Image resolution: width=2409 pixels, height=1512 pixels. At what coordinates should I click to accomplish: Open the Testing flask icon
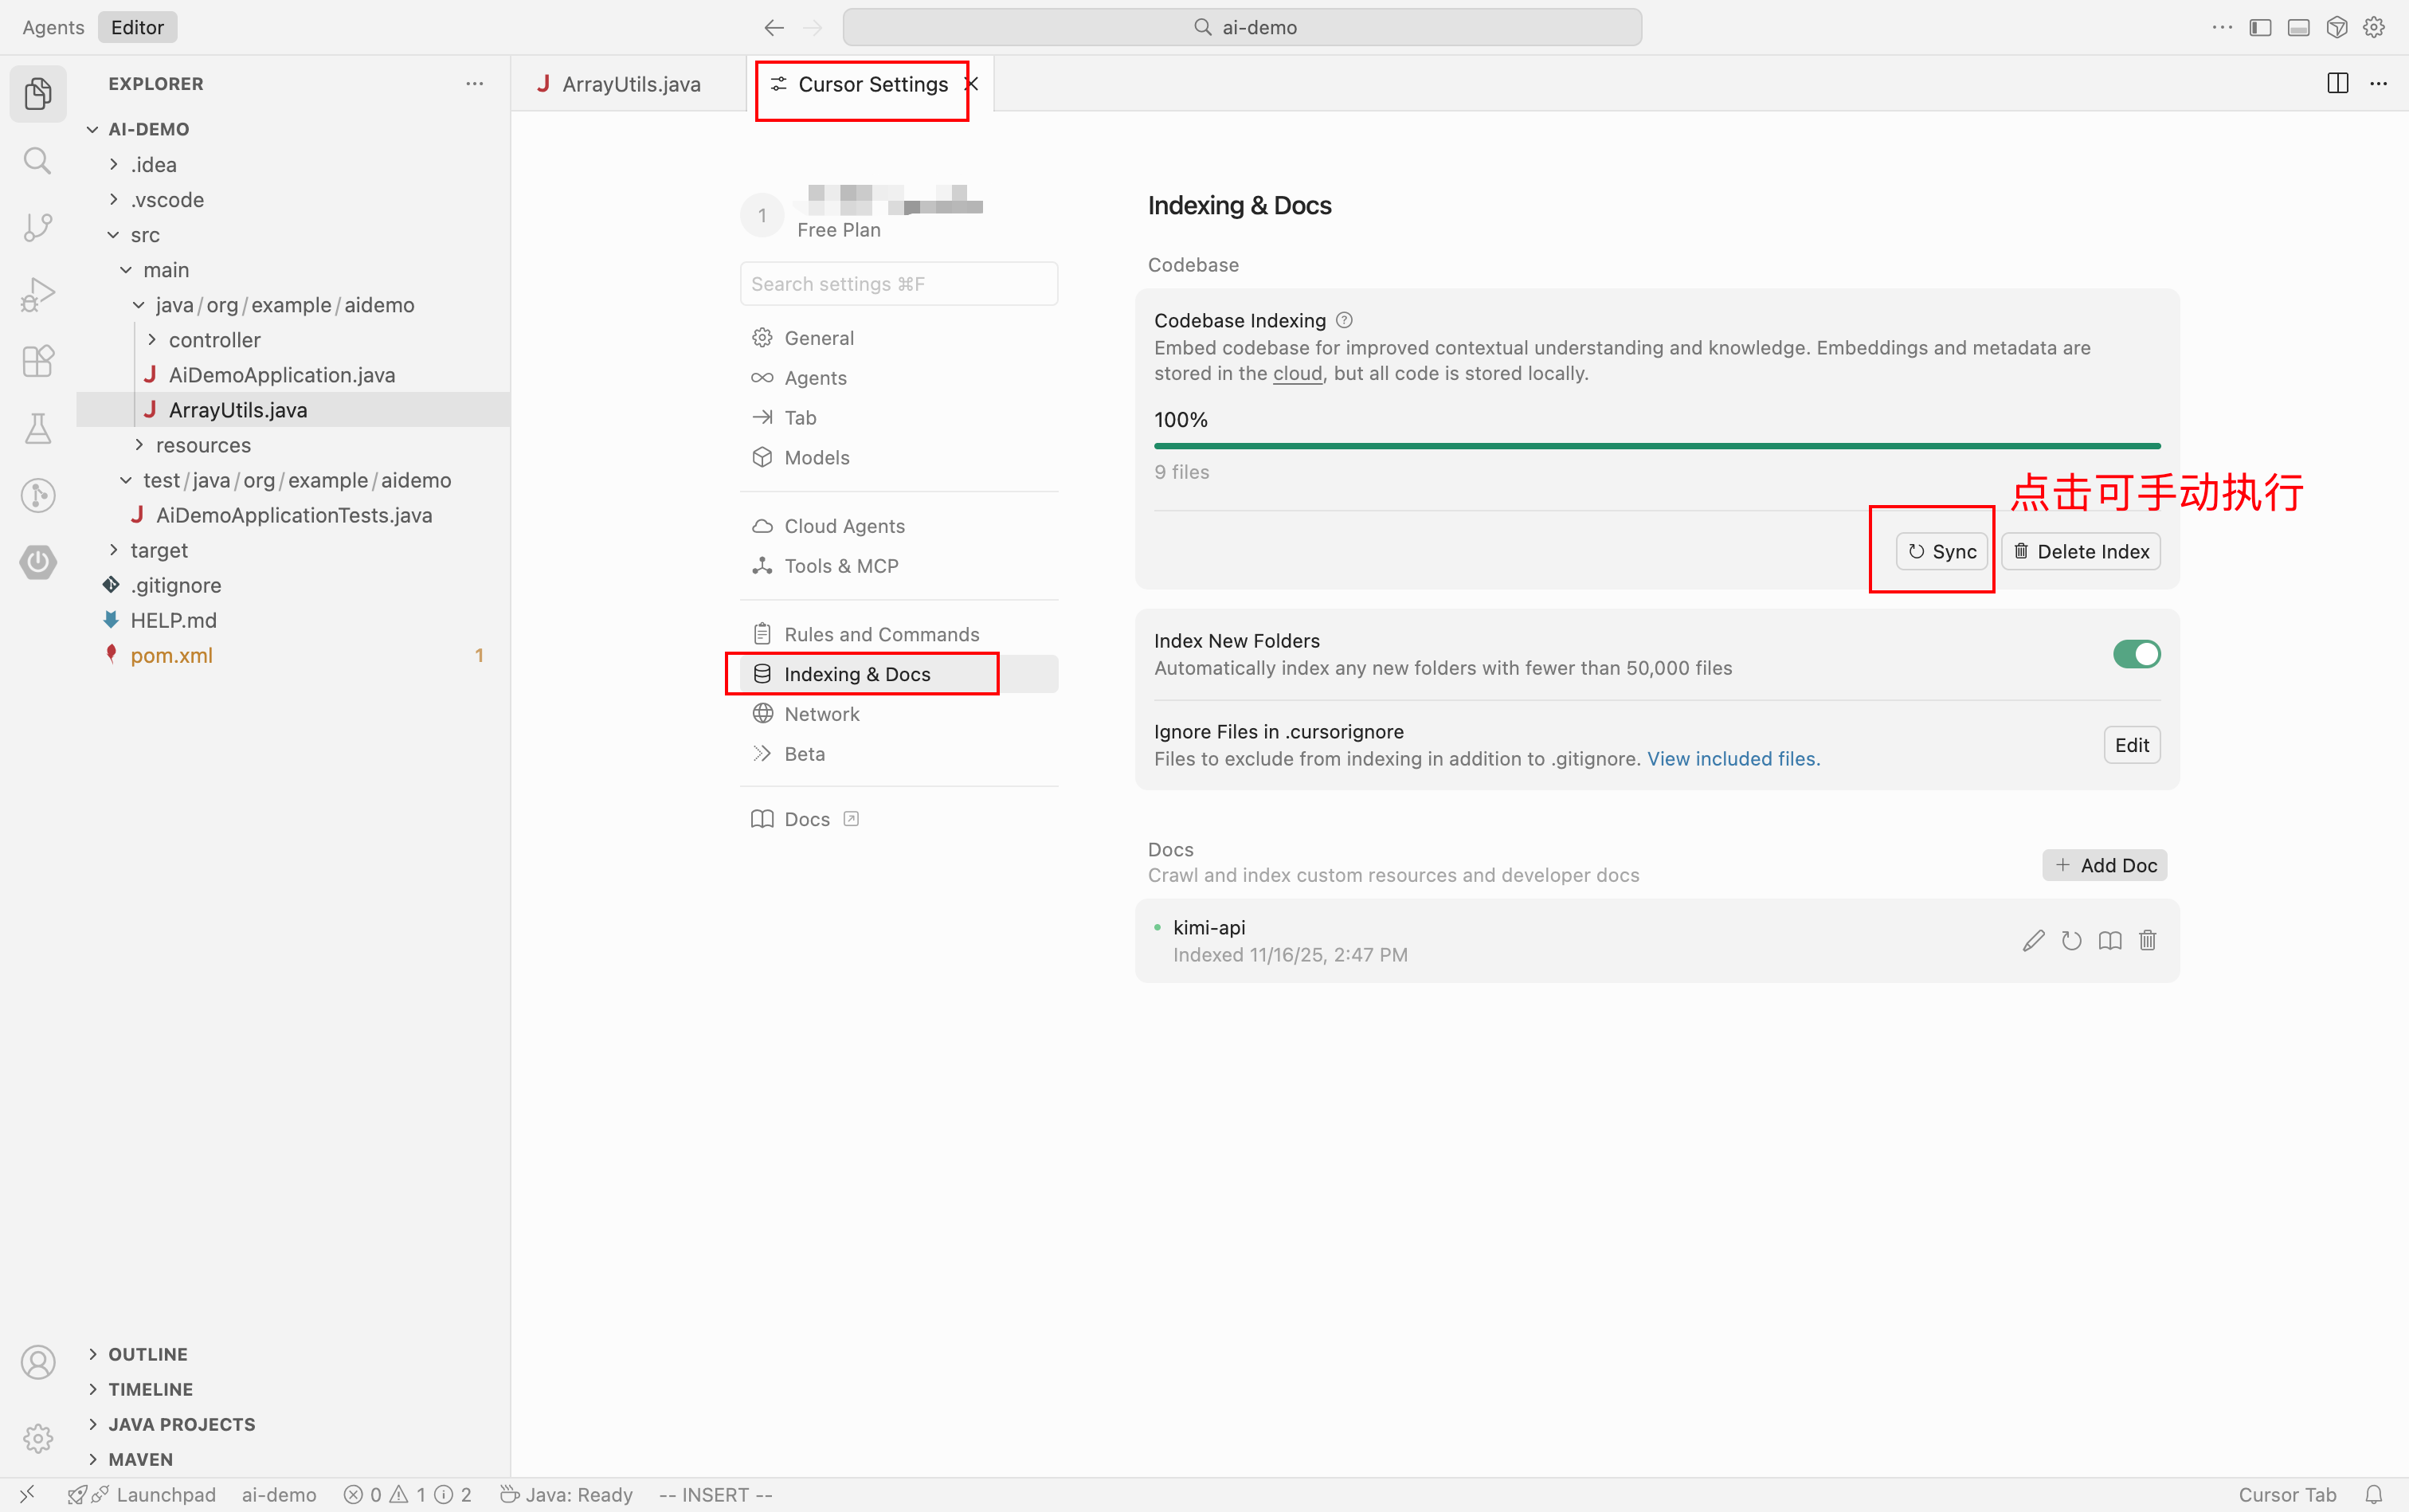[38, 428]
